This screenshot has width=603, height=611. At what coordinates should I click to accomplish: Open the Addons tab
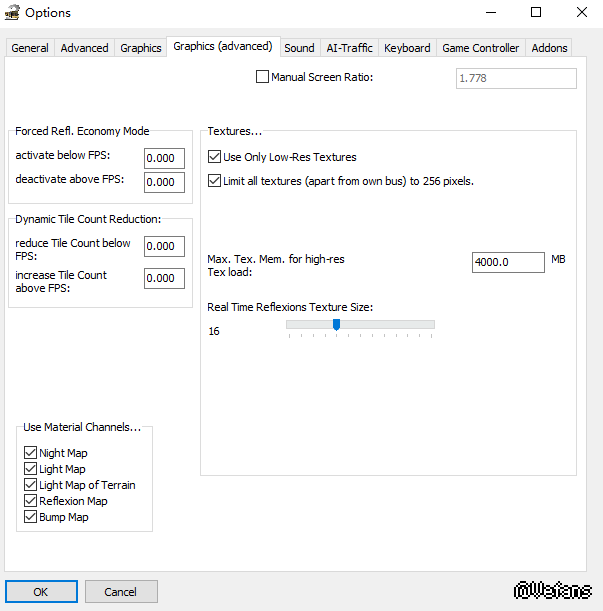click(x=549, y=48)
